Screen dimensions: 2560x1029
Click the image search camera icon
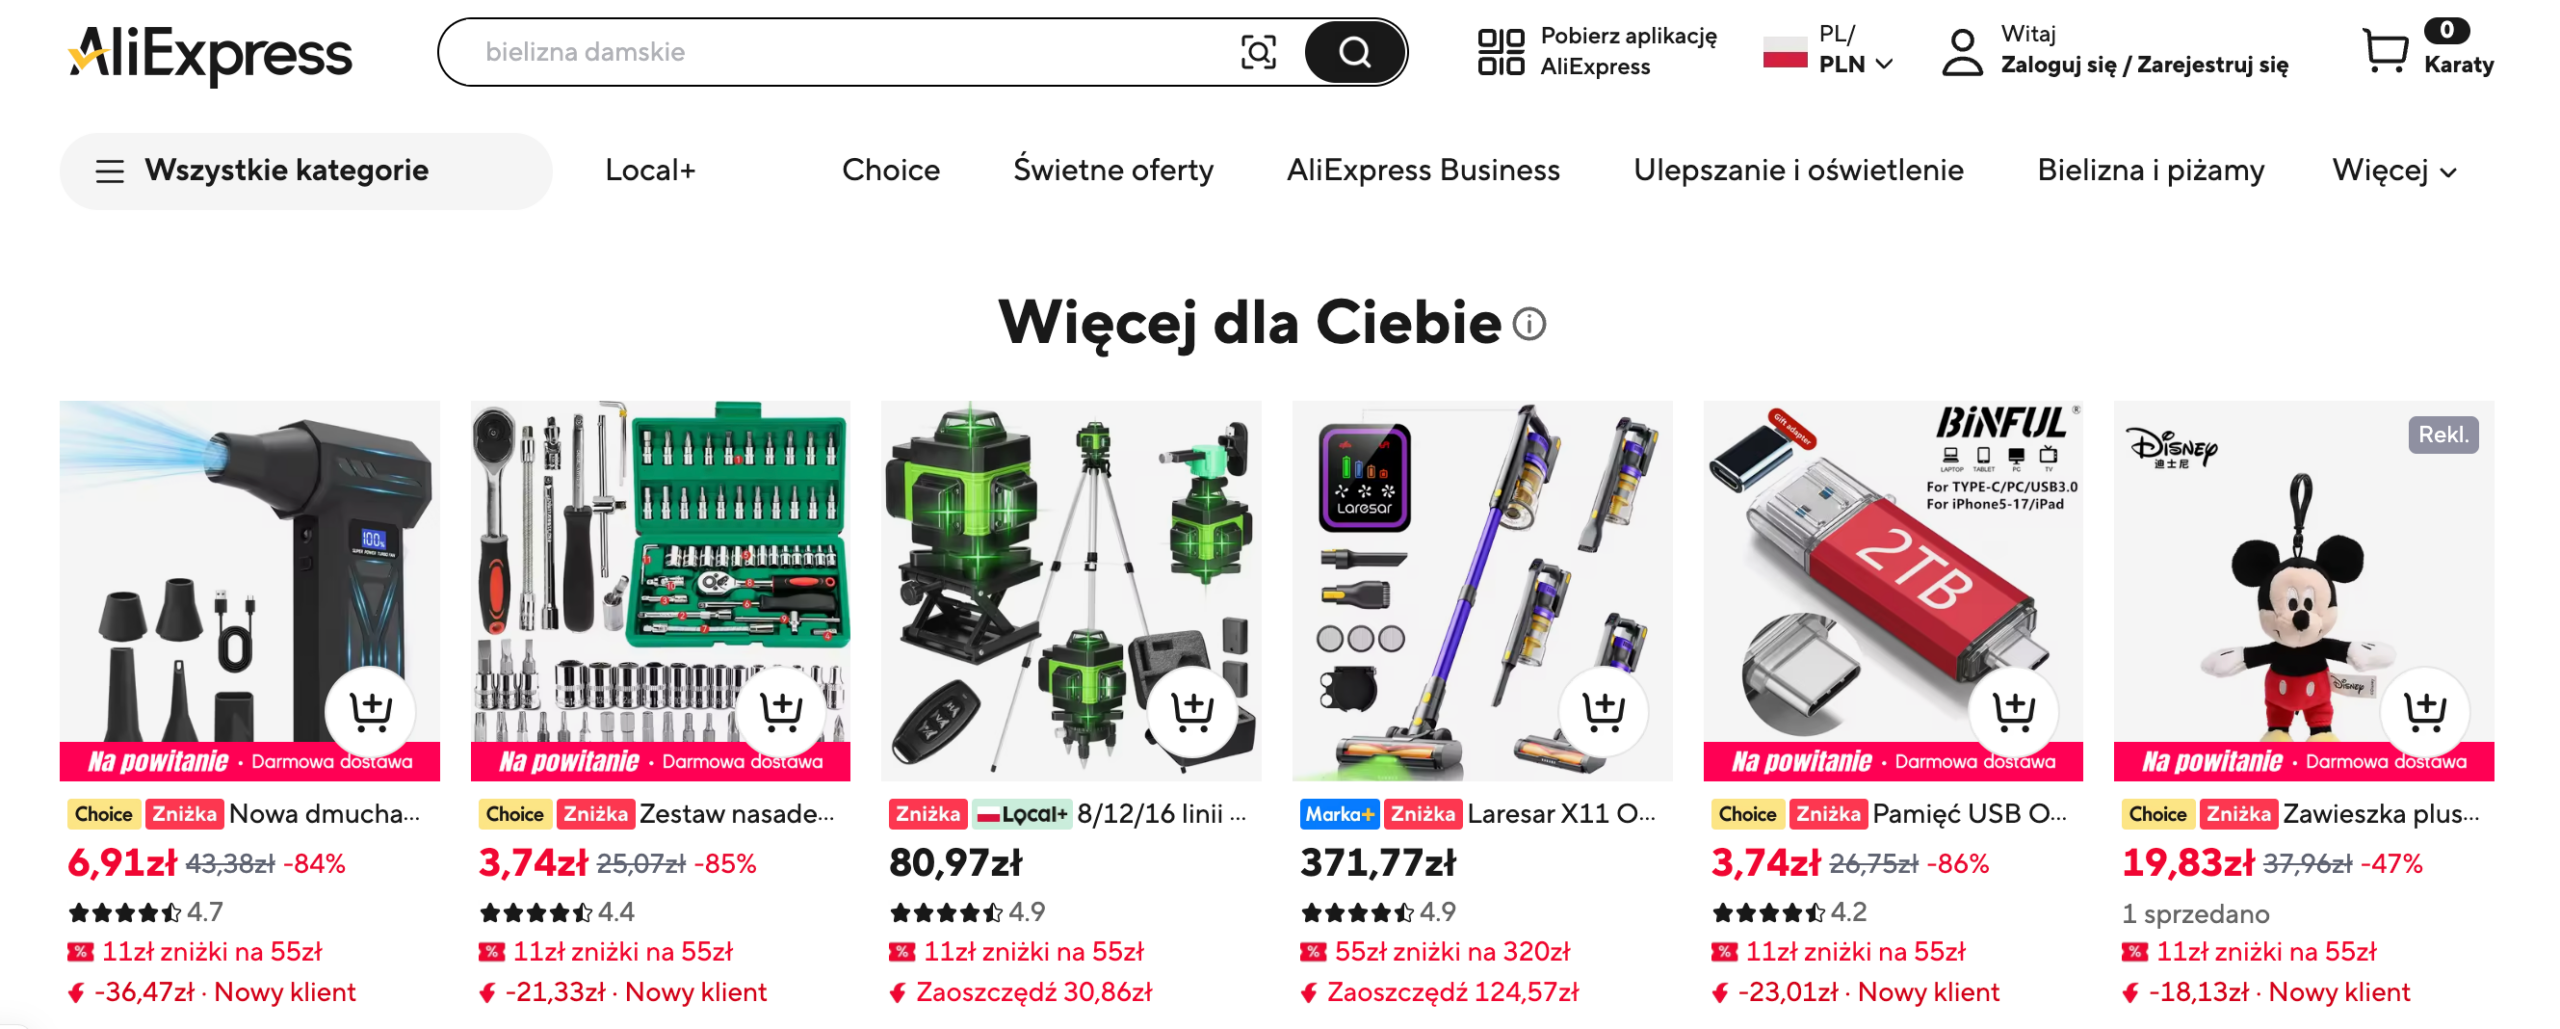[x=1257, y=52]
